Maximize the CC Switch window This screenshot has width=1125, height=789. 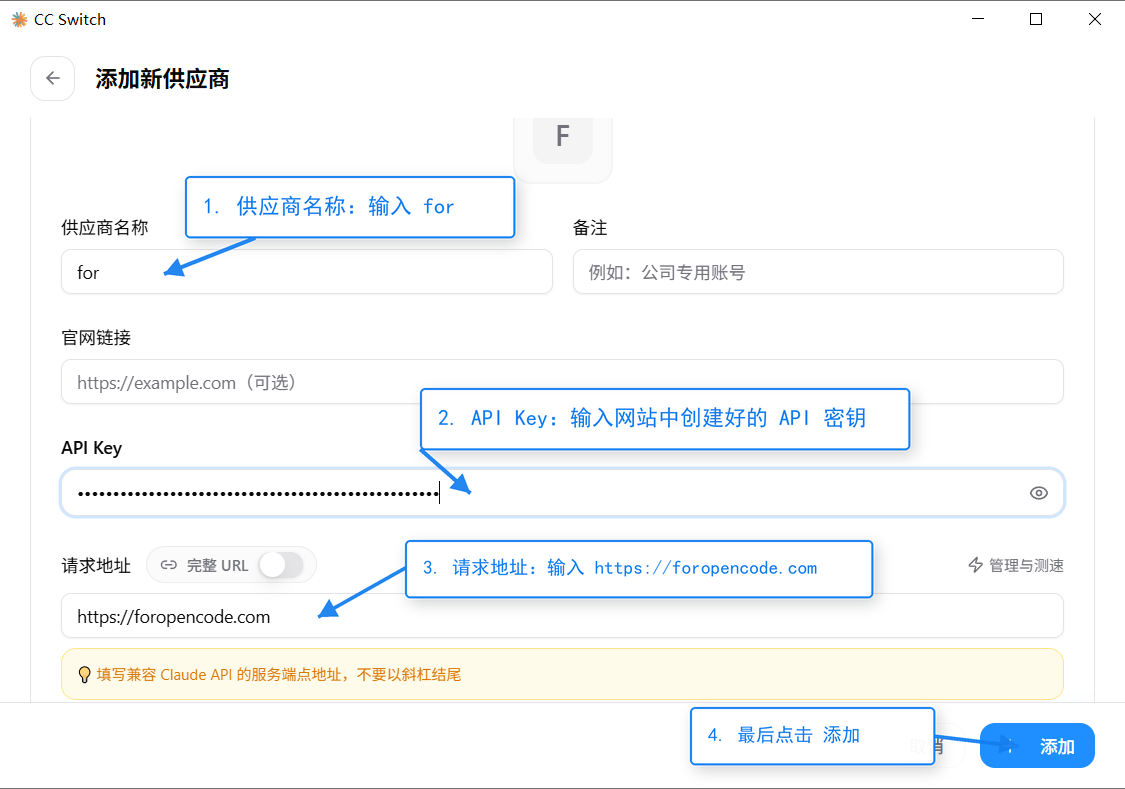pos(1036,19)
